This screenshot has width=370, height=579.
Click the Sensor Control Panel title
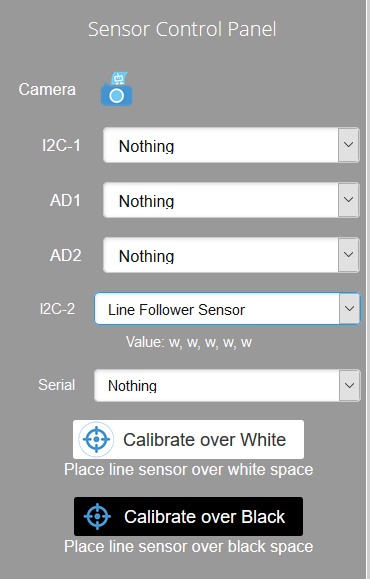pyautogui.click(x=182, y=29)
